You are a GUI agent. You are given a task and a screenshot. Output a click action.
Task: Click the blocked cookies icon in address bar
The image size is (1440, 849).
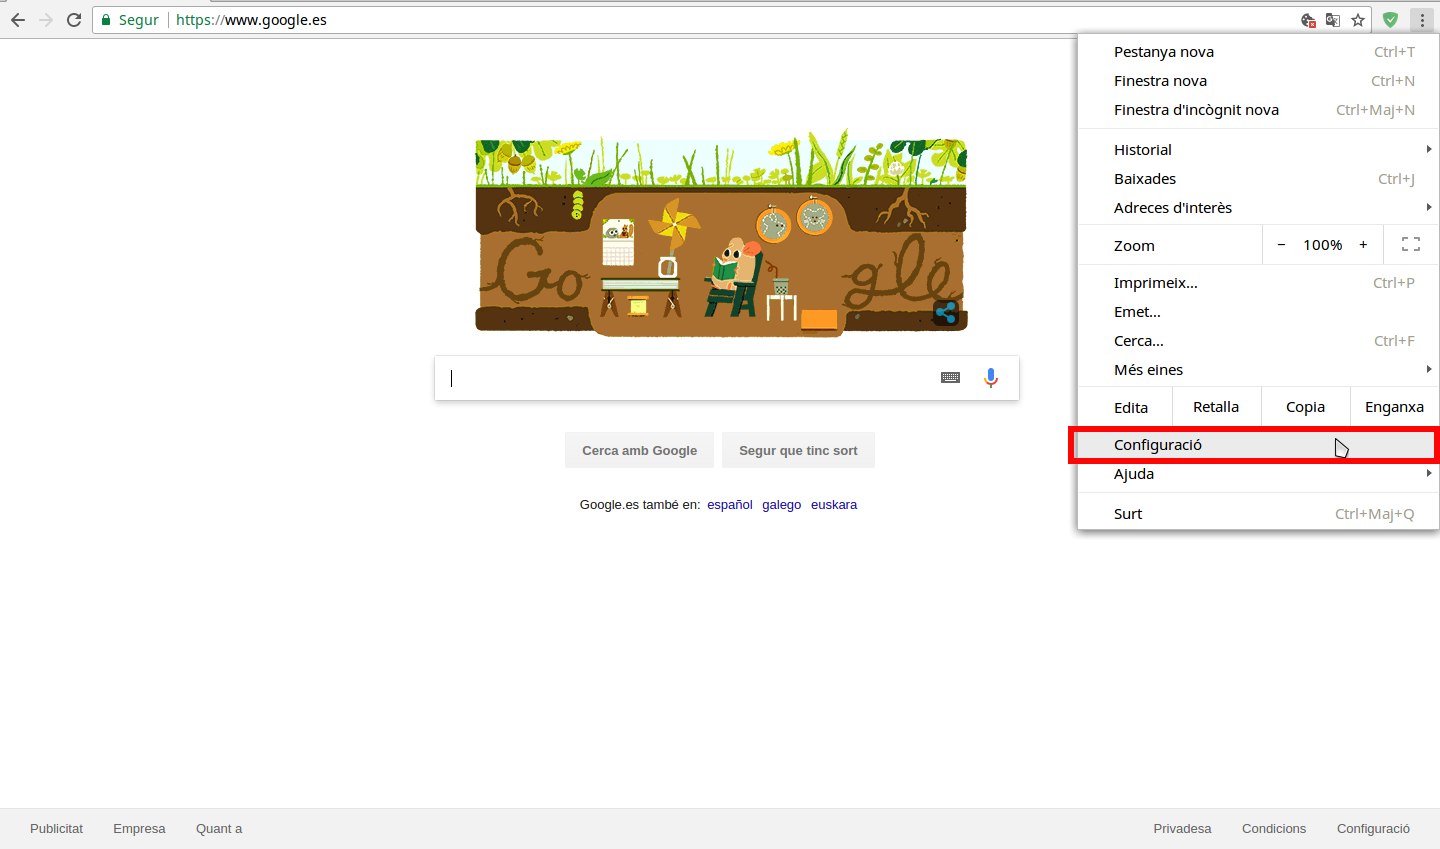pos(1308,20)
